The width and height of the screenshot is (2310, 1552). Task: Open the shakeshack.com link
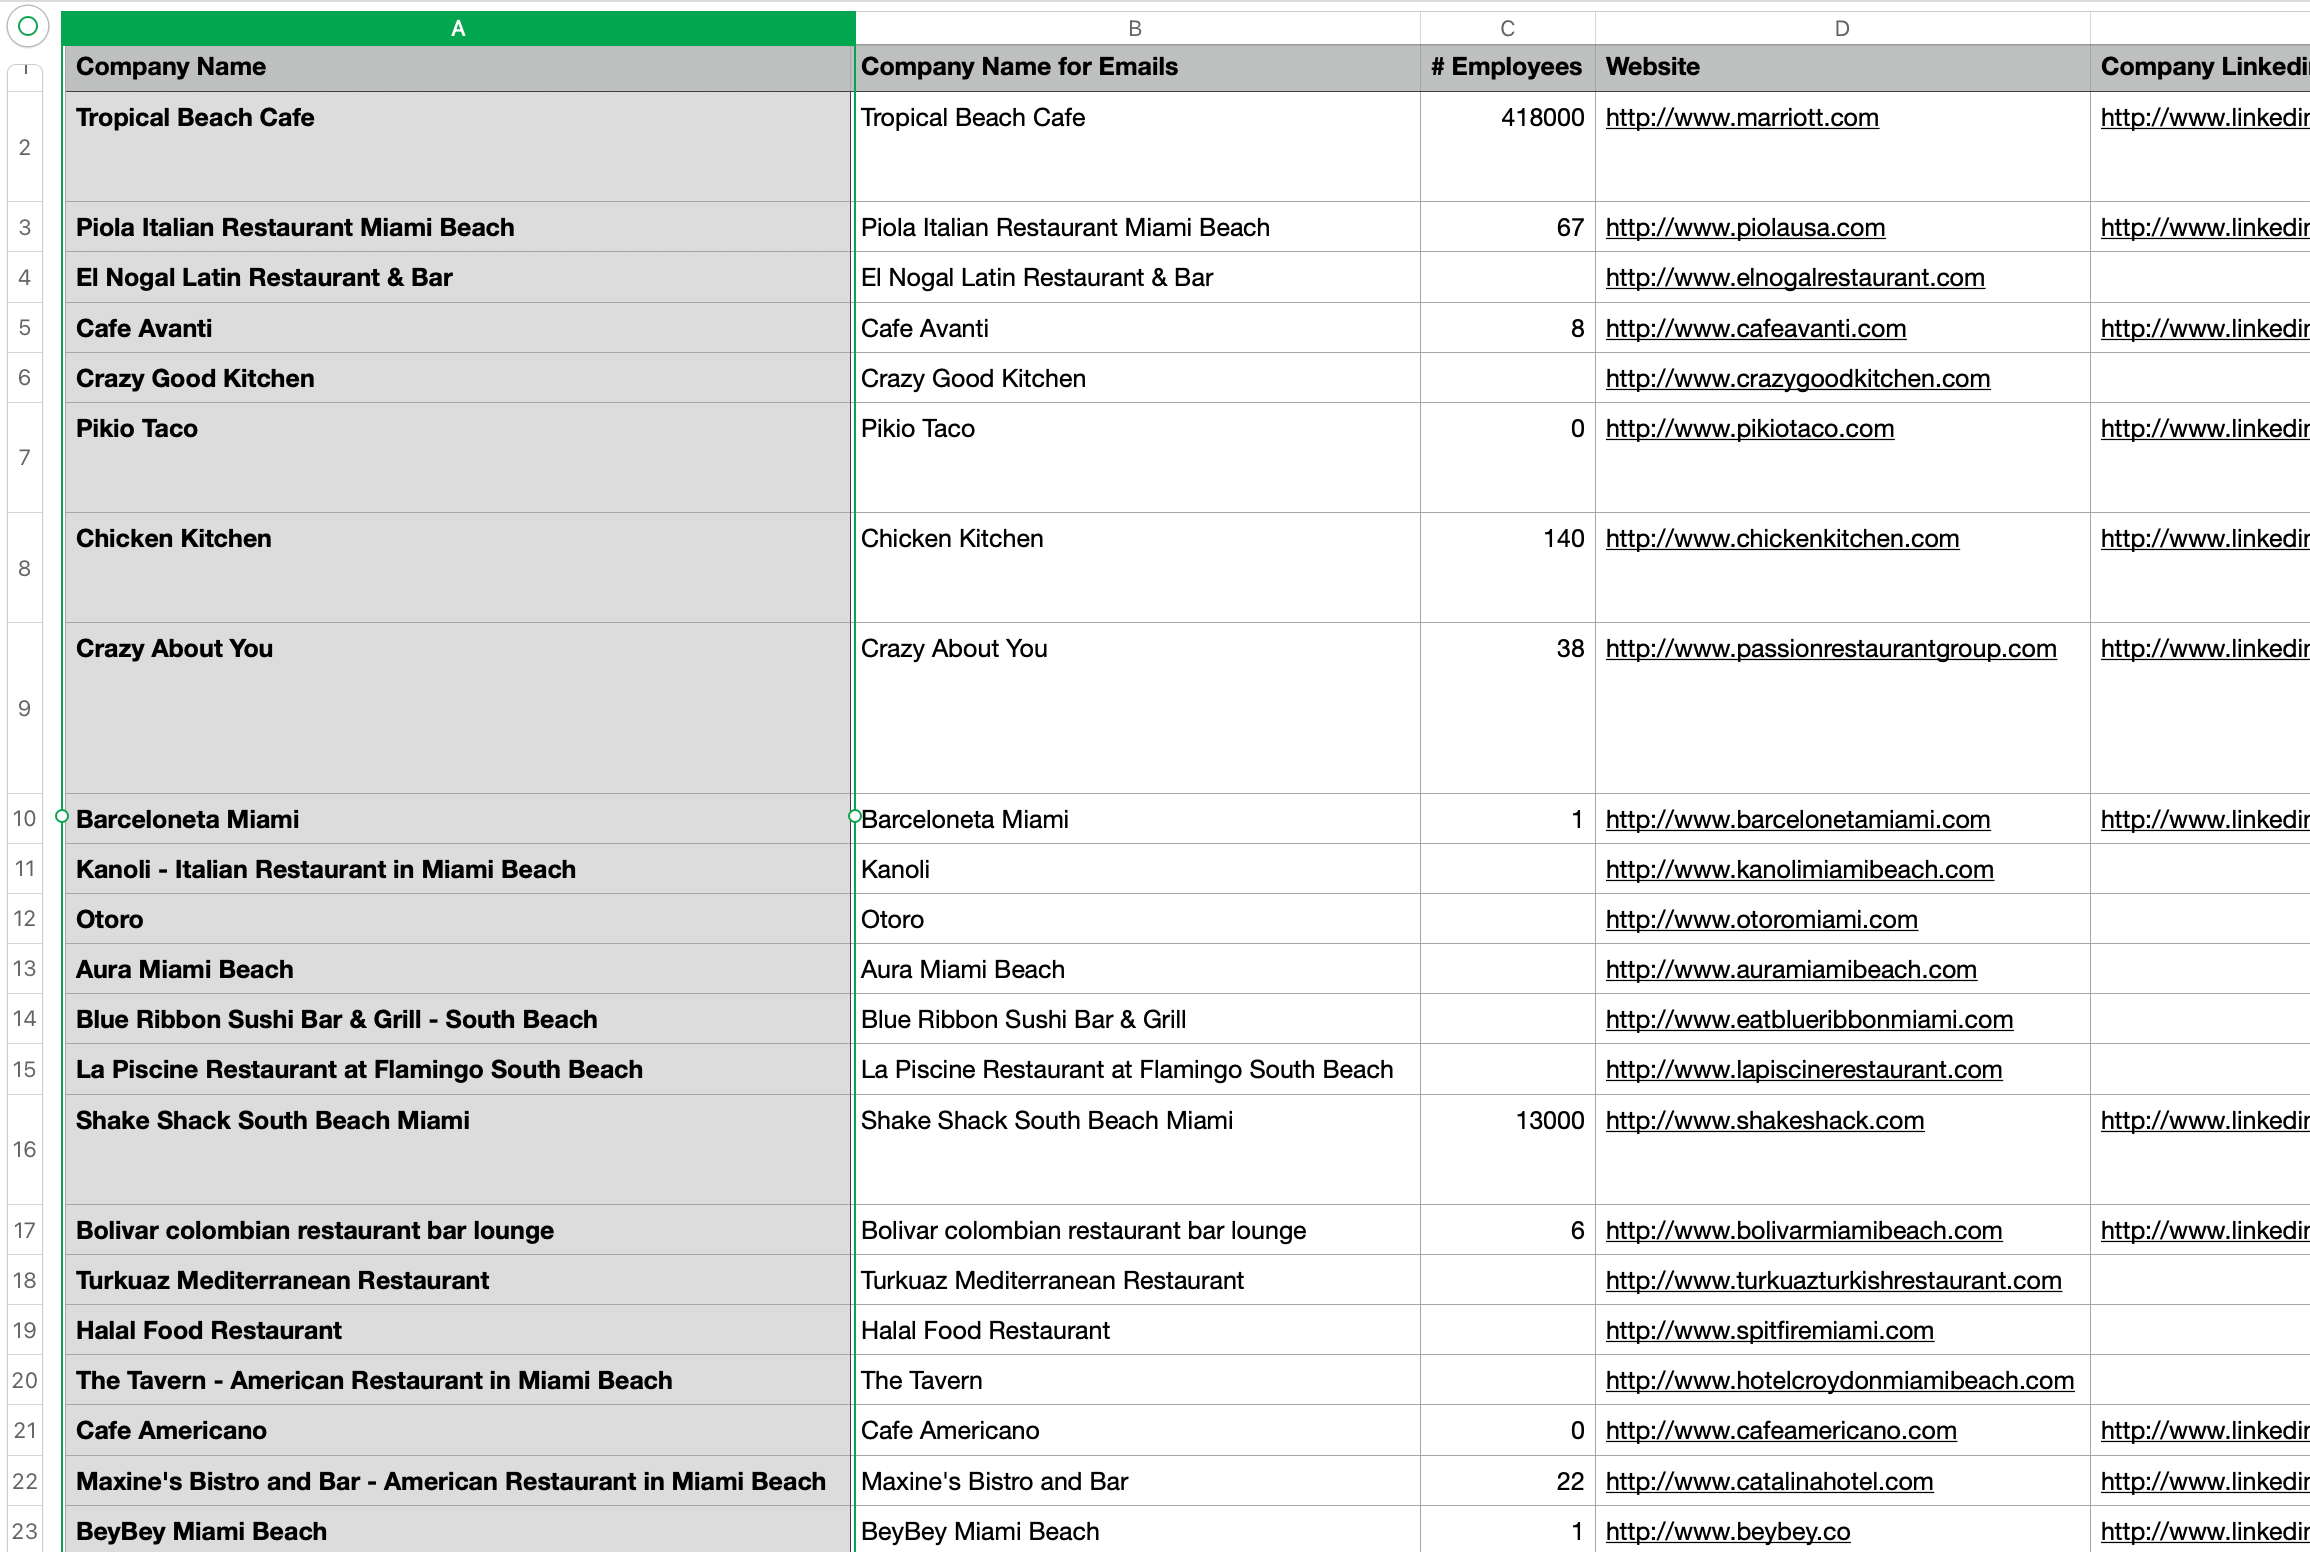1764,1121
